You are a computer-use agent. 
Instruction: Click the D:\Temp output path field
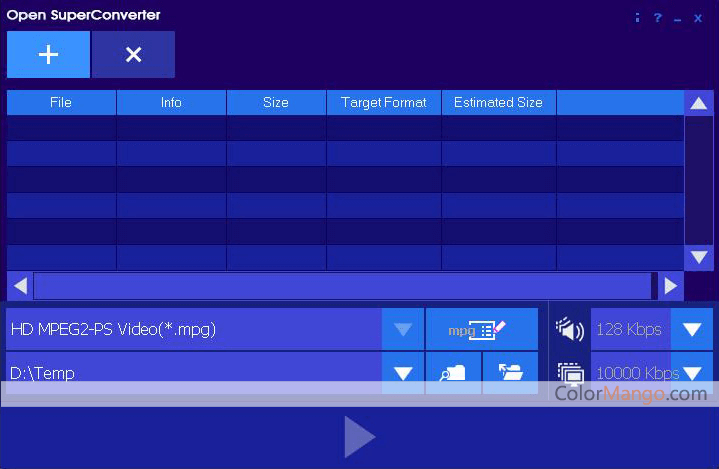point(194,373)
